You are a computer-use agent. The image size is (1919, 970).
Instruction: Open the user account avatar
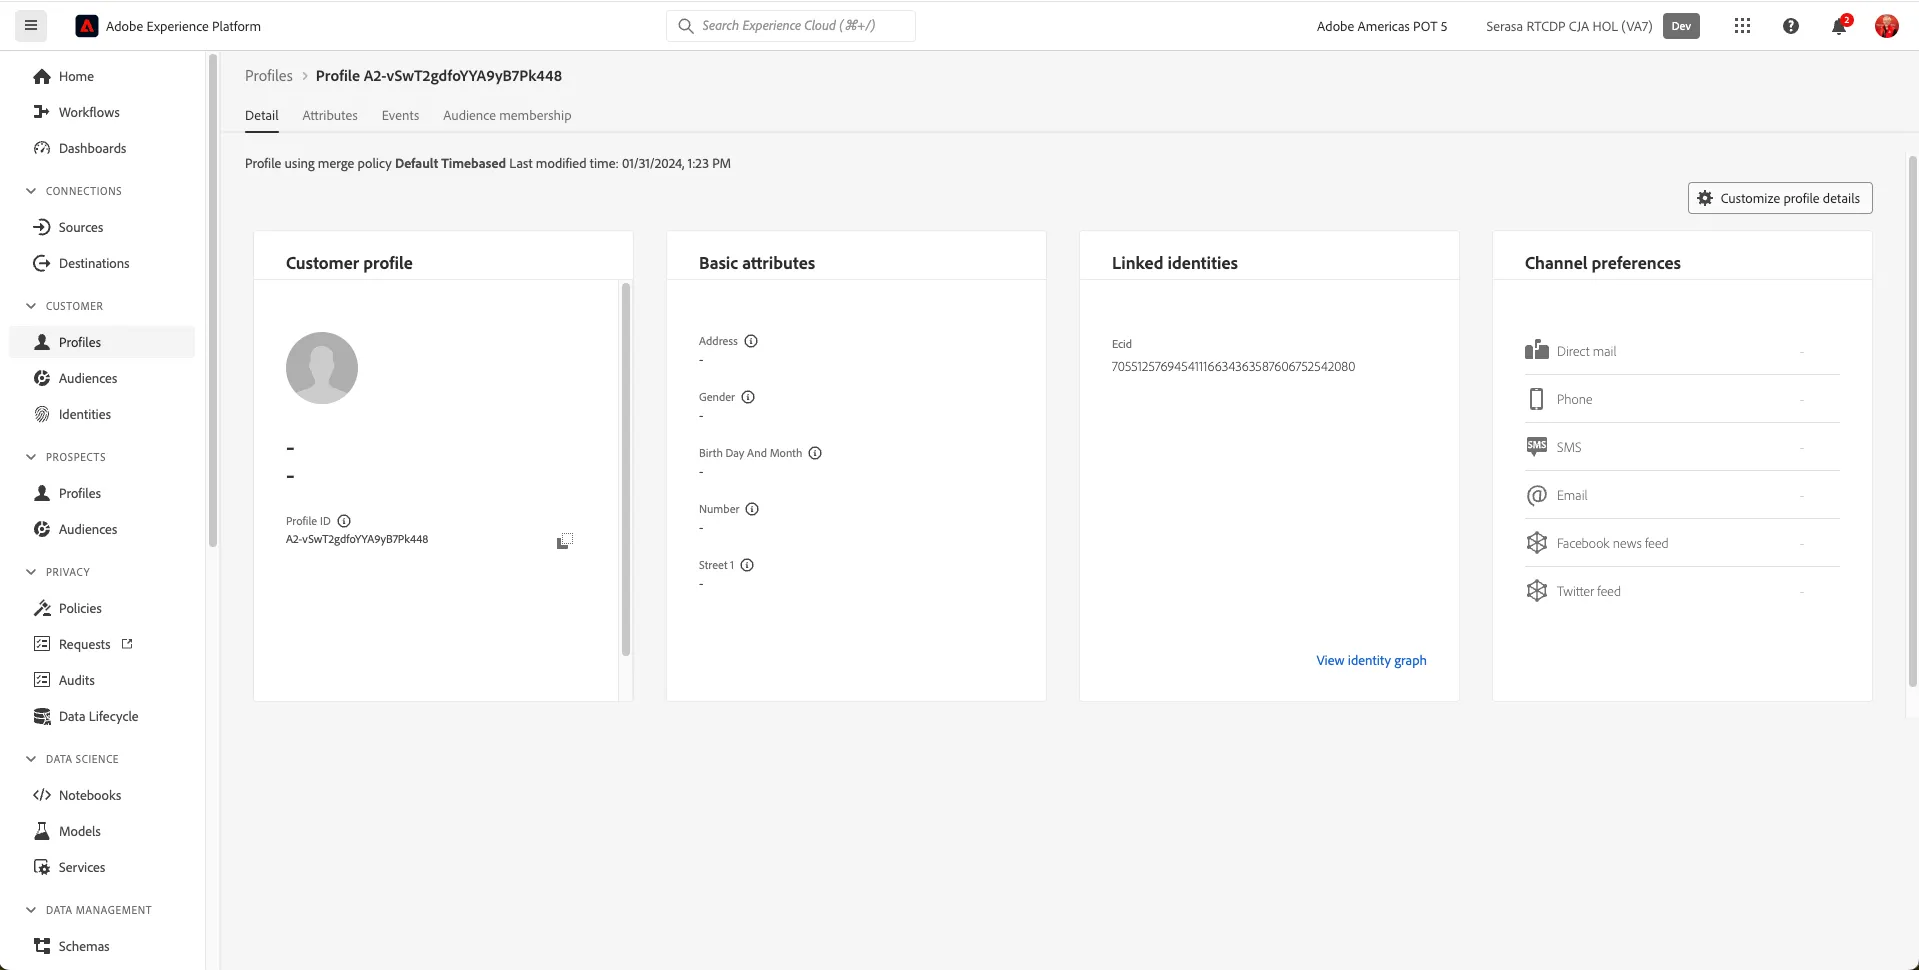tap(1886, 26)
